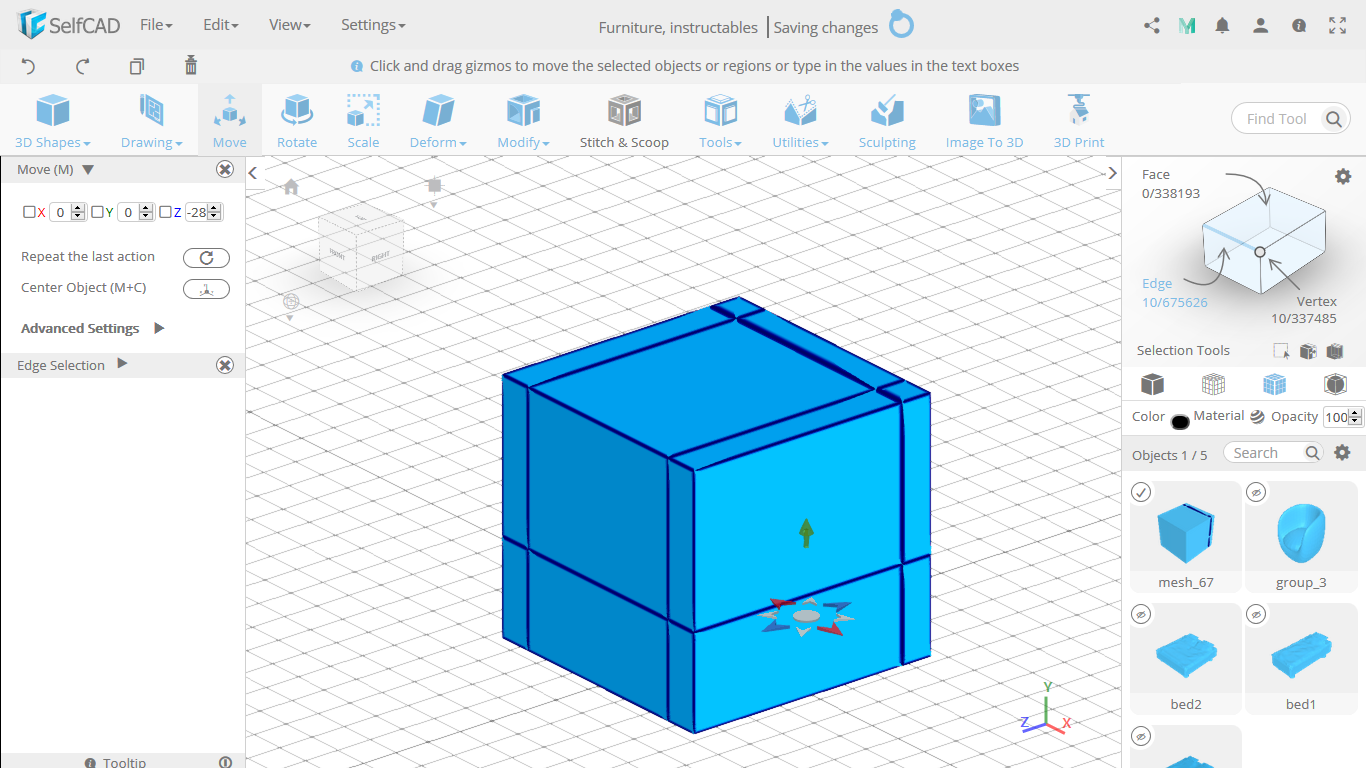Expand Advanced Settings section
The image size is (1366, 768).
[x=159, y=328]
